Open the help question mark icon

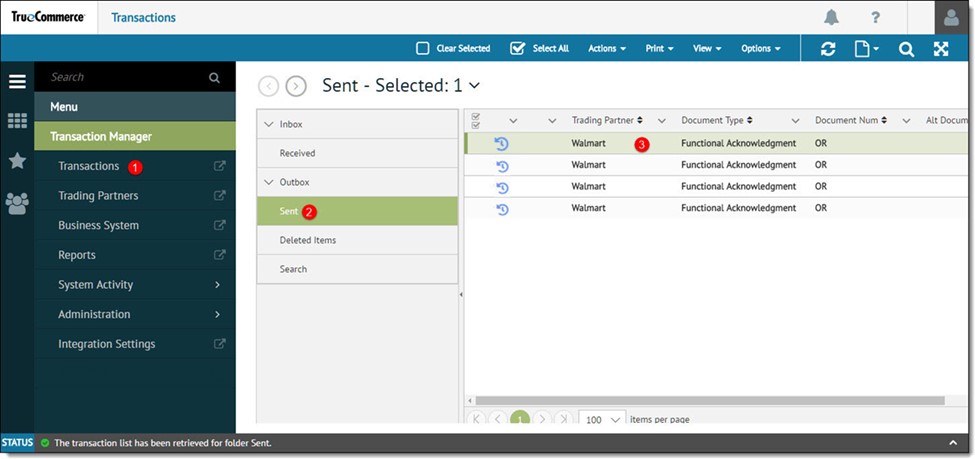875,17
